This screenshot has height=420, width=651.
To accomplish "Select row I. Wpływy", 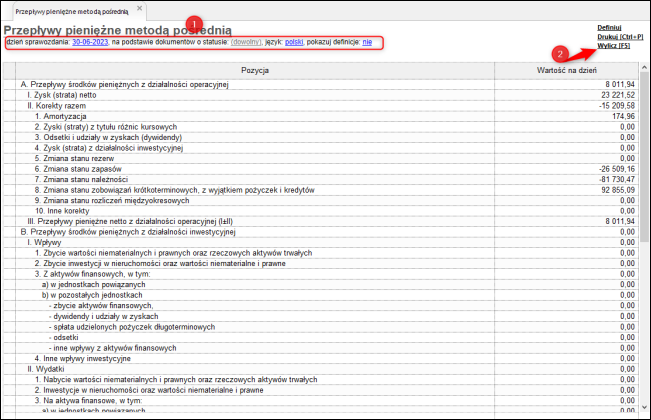I will click(321, 242).
